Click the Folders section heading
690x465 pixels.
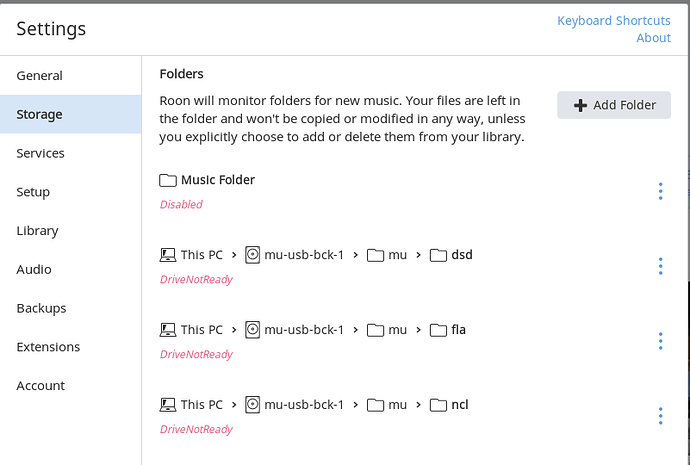pos(181,74)
